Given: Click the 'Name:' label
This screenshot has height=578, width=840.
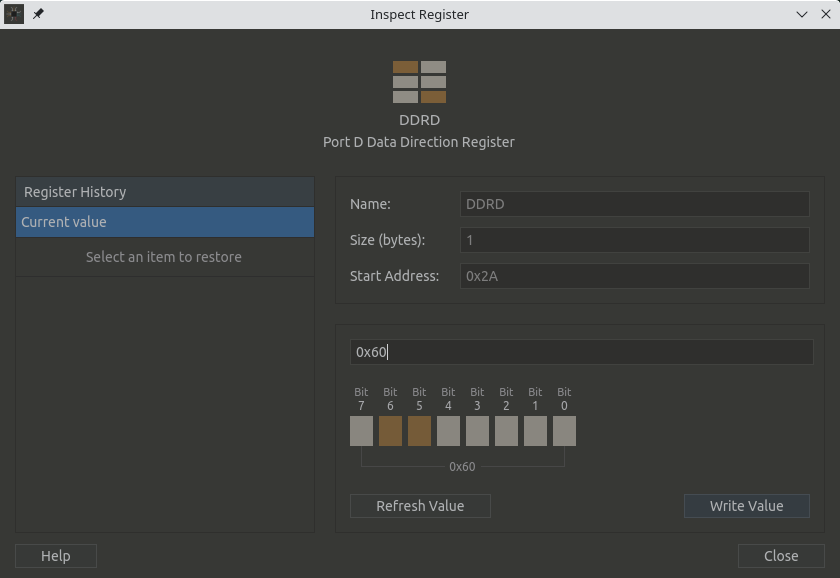Looking at the screenshot, I should 370,204.
